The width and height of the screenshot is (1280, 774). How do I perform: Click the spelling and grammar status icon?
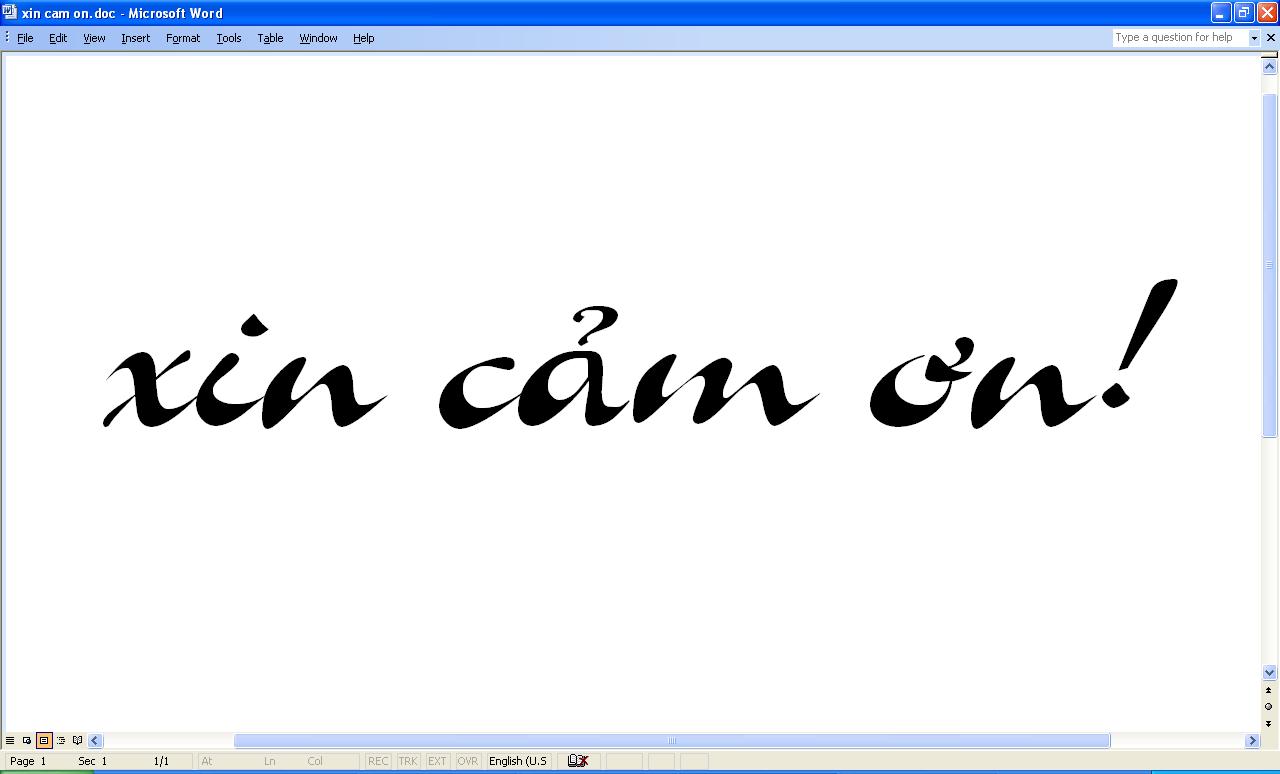coord(577,761)
